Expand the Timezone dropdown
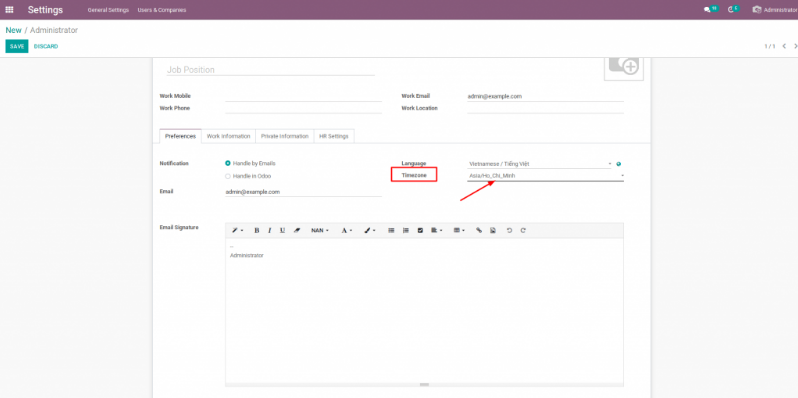 (546, 176)
